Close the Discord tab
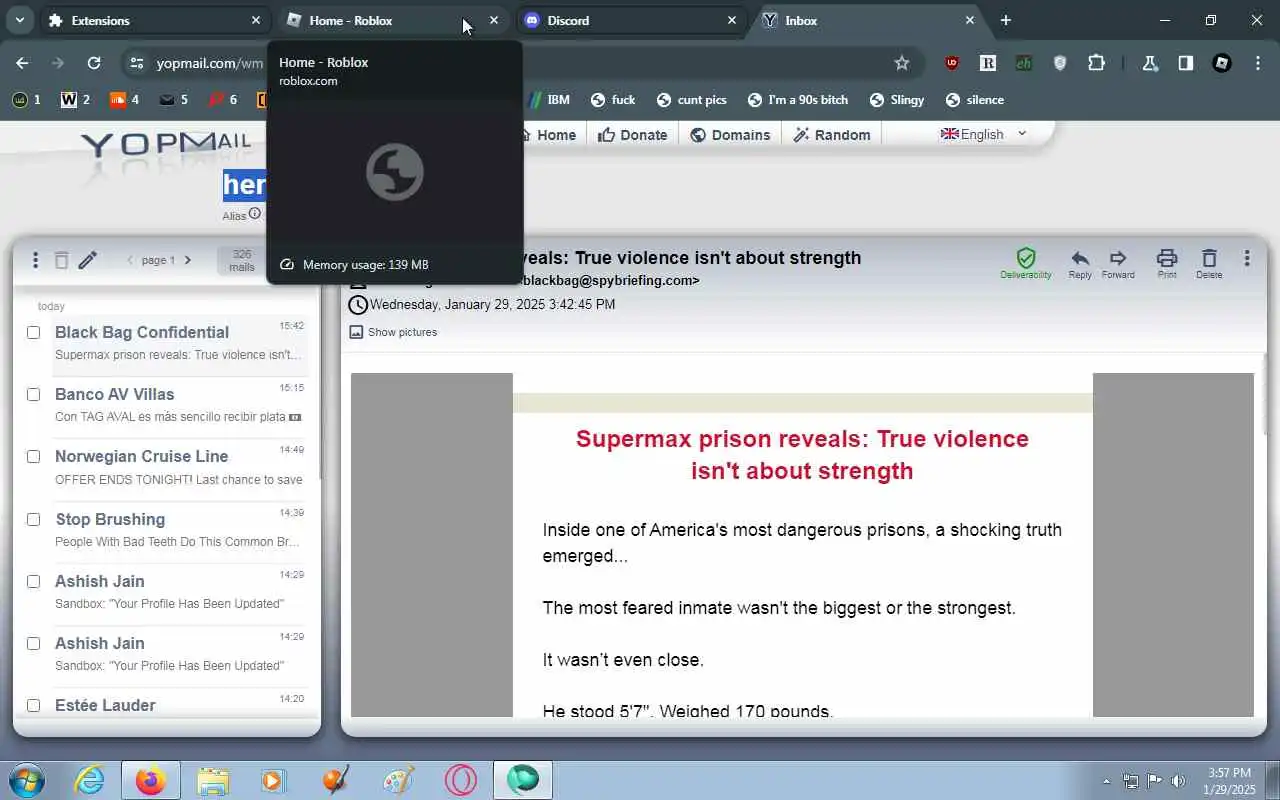 [731, 20]
